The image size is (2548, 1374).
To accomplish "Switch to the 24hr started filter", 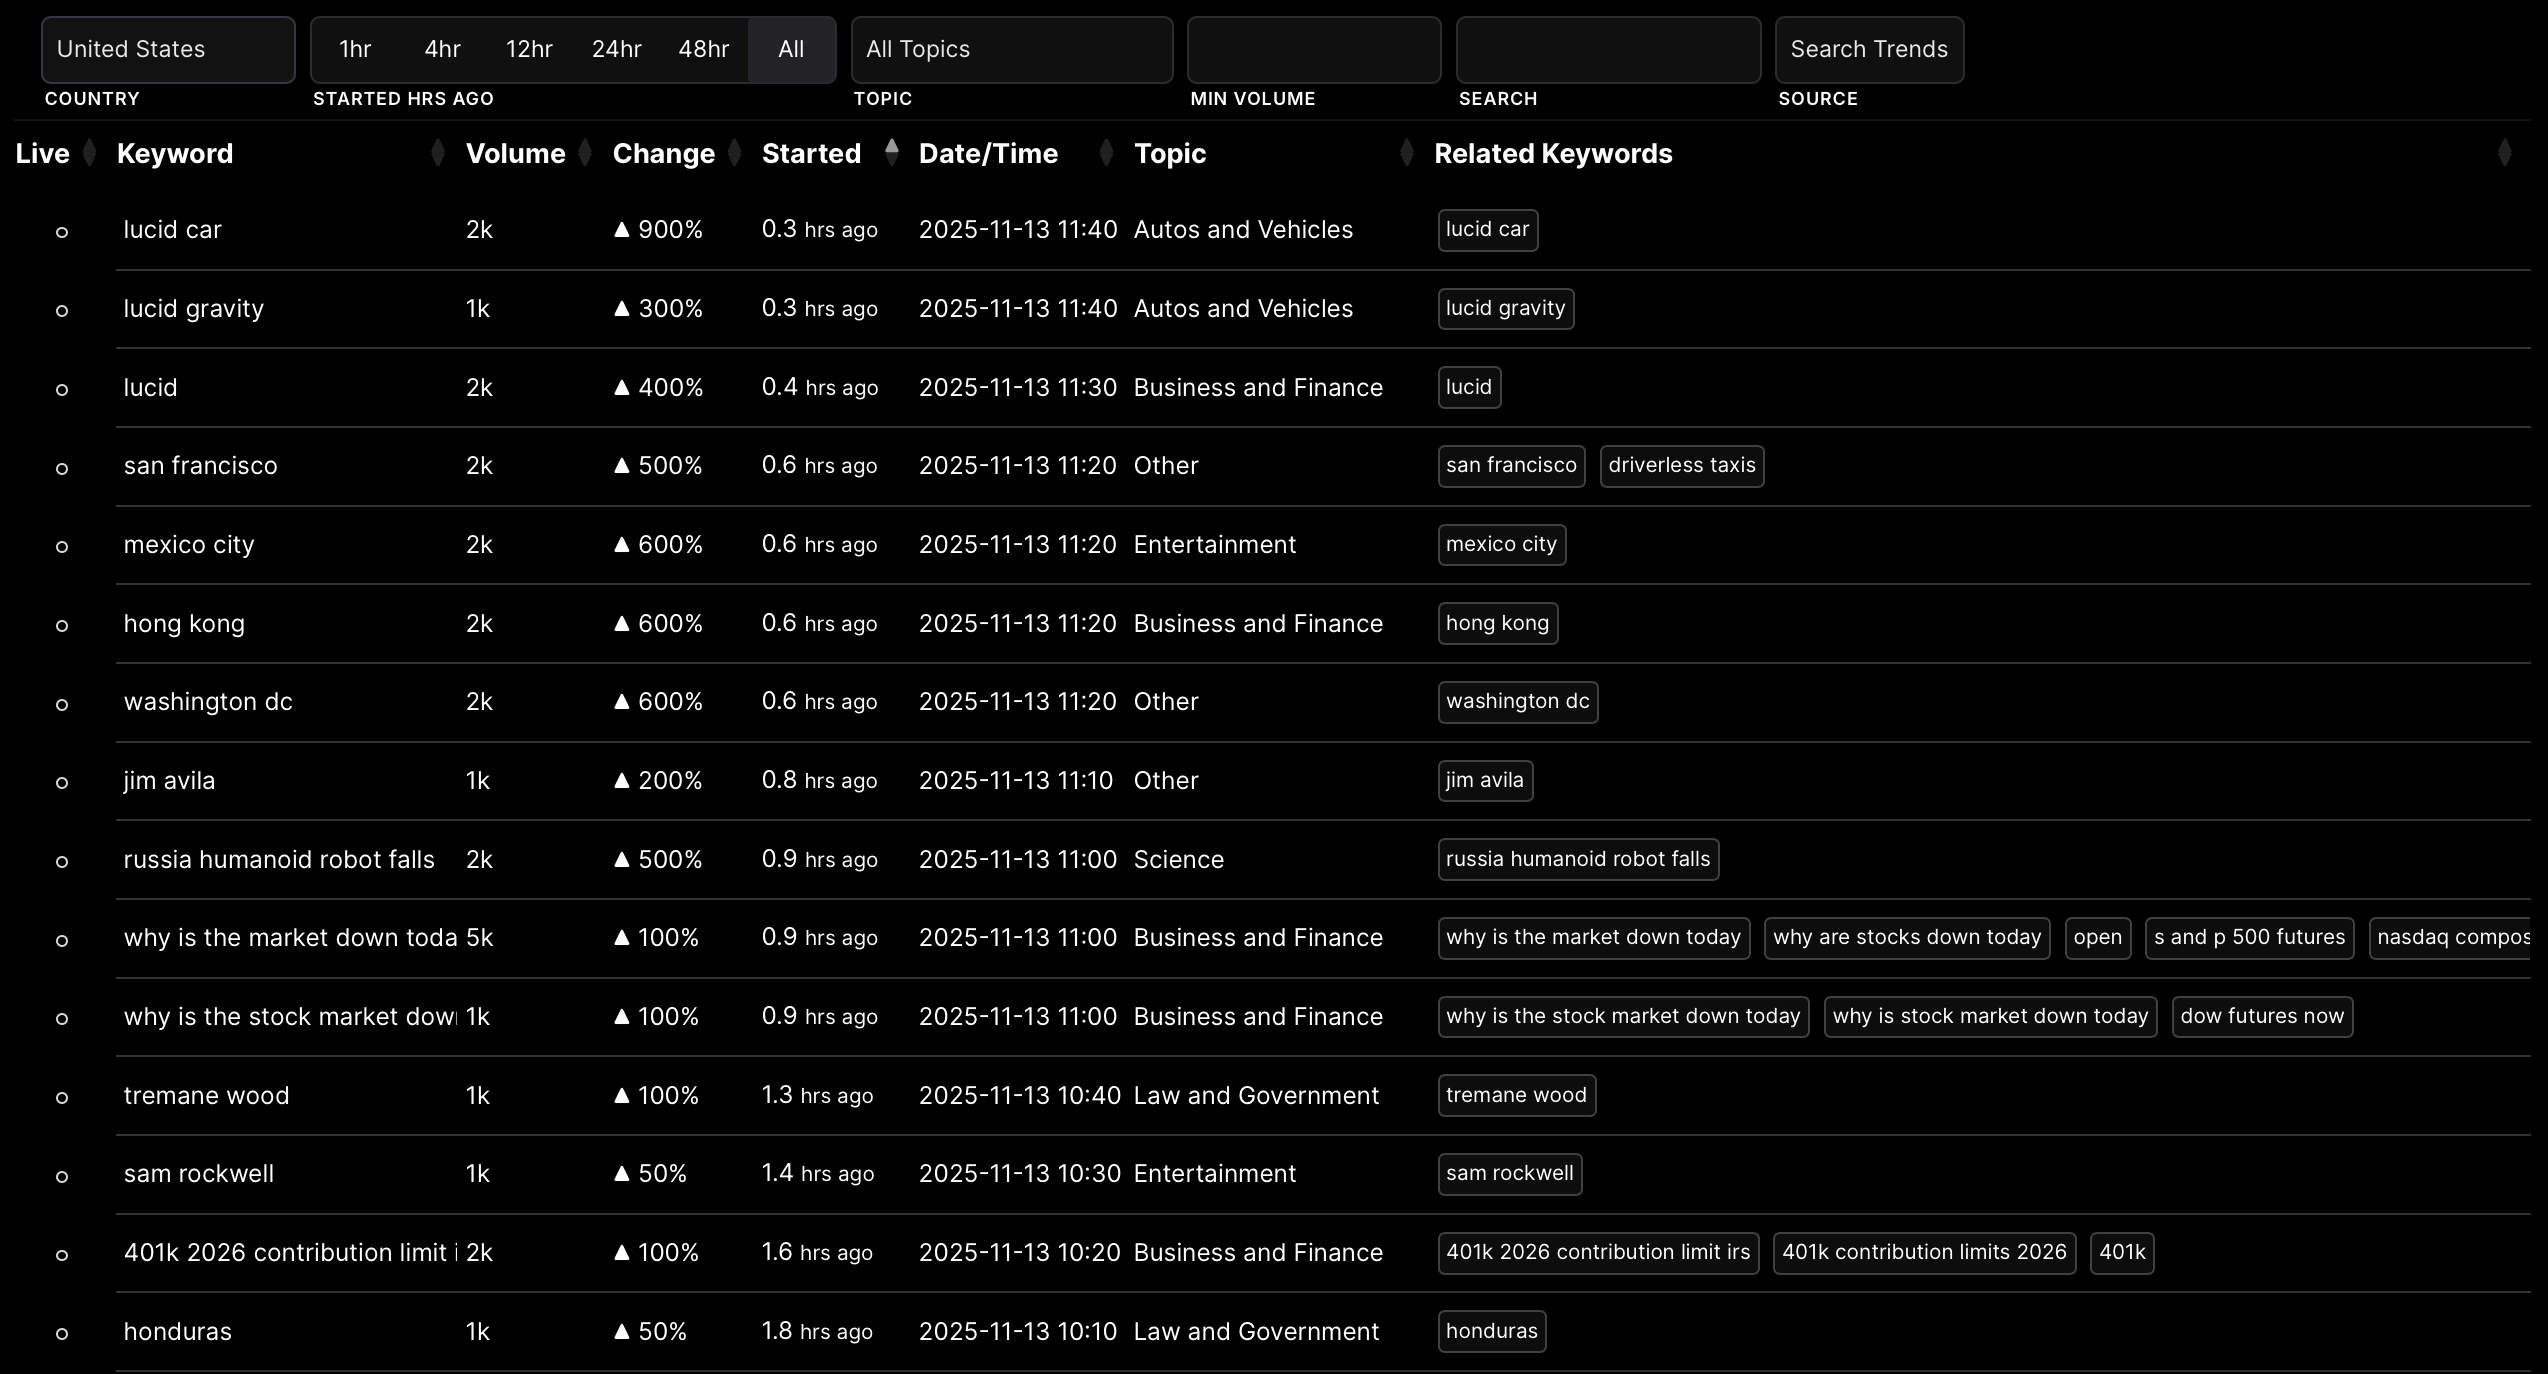I will coord(616,49).
